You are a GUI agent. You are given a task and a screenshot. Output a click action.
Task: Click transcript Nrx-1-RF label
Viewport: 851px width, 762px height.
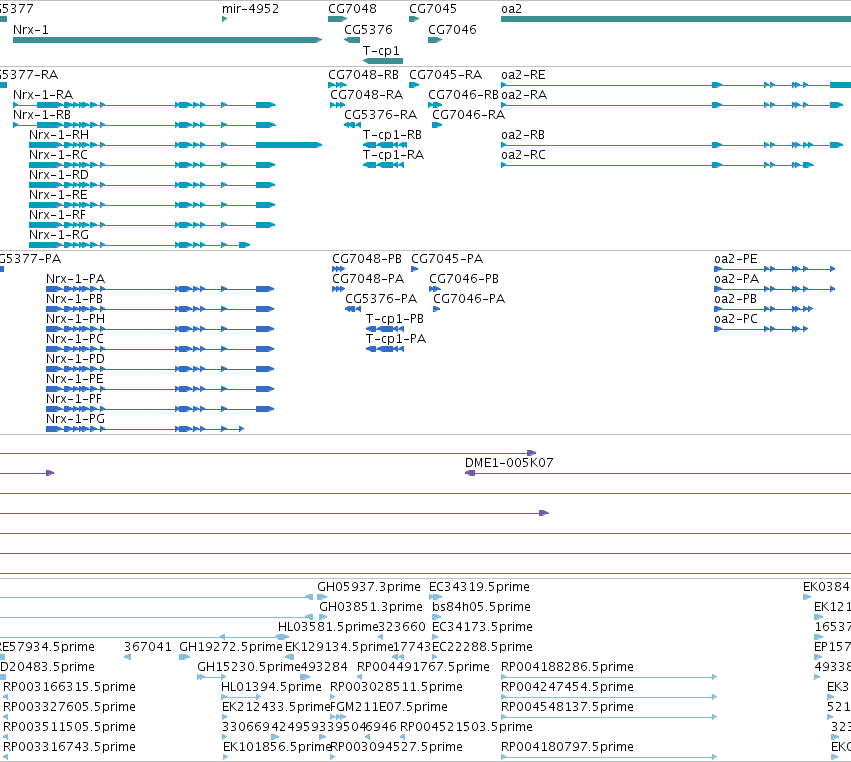pos(58,215)
